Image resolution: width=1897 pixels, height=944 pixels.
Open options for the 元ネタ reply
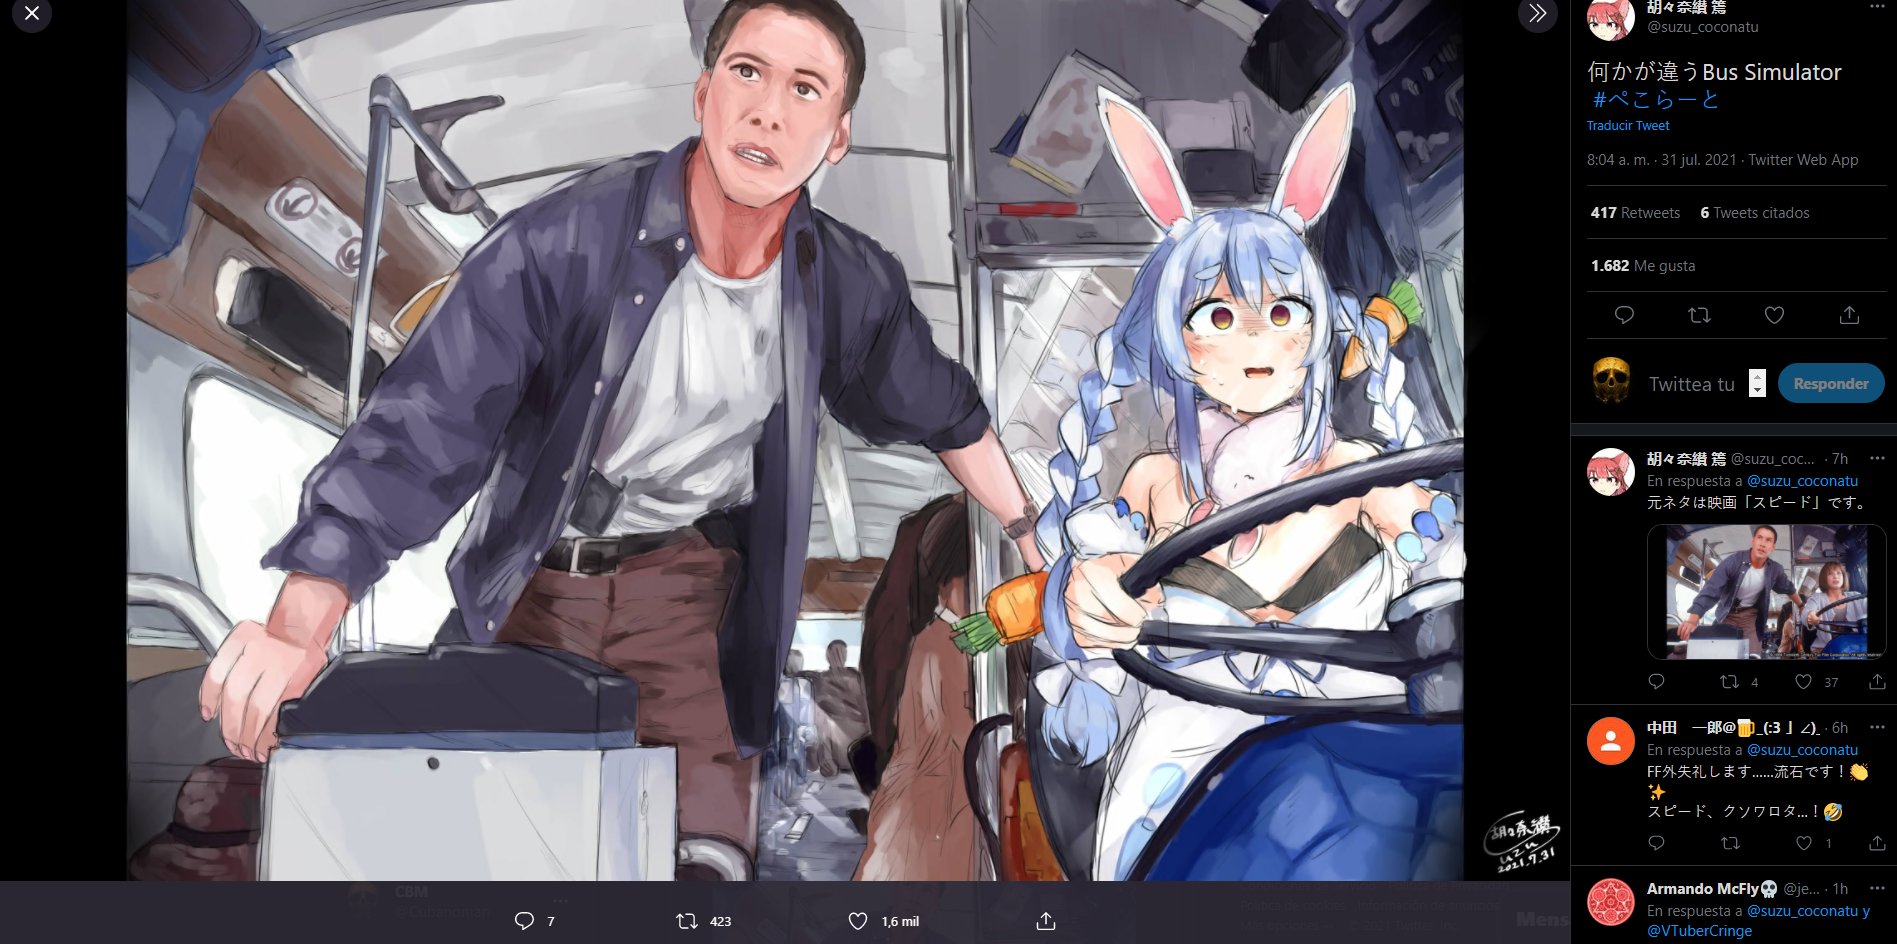click(1877, 458)
